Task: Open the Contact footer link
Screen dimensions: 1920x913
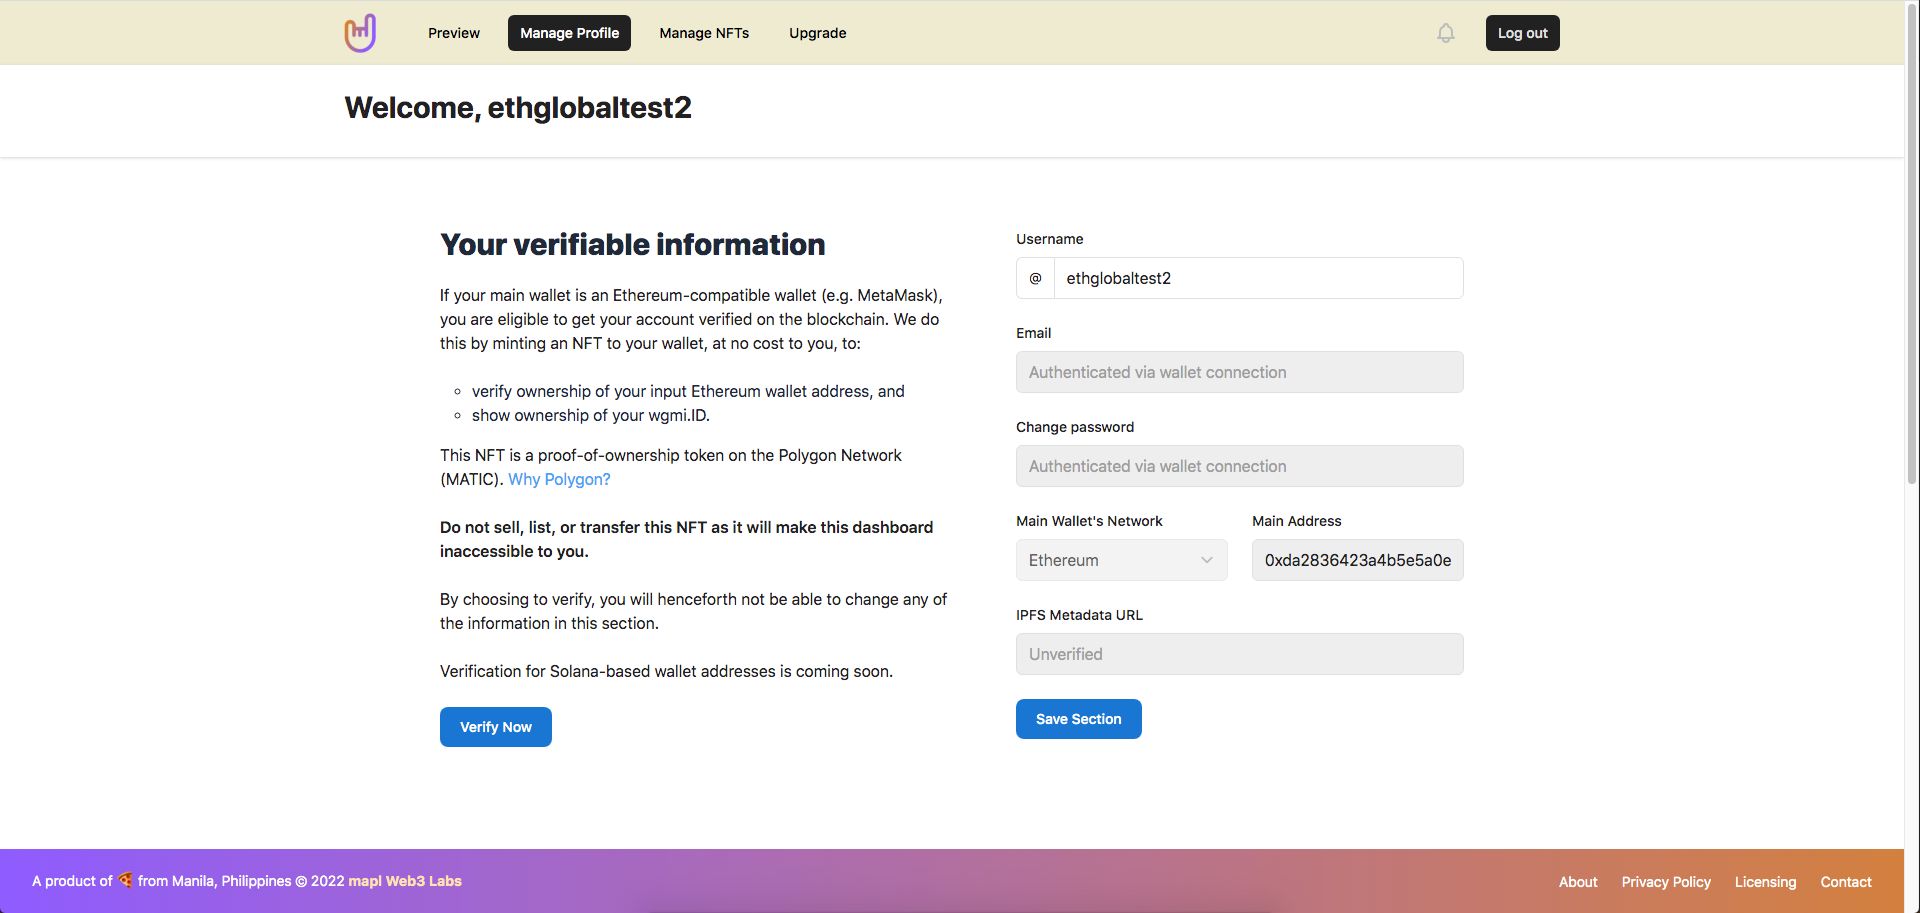Action: tap(1846, 882)
